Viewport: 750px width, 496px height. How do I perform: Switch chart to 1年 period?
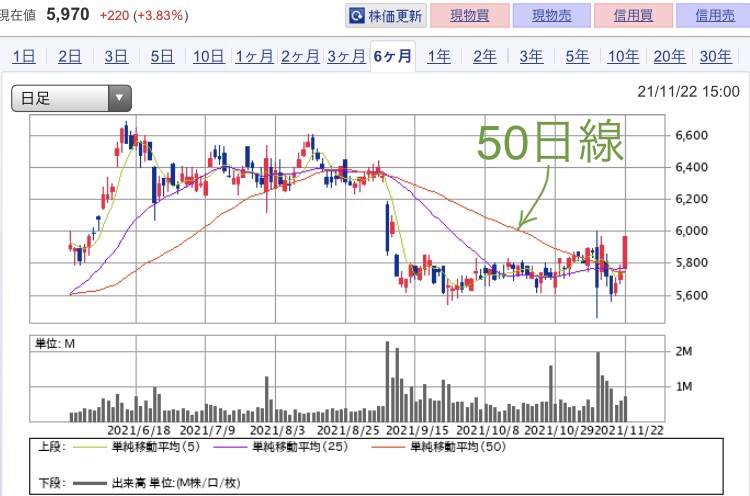click(x=439, y=56)
